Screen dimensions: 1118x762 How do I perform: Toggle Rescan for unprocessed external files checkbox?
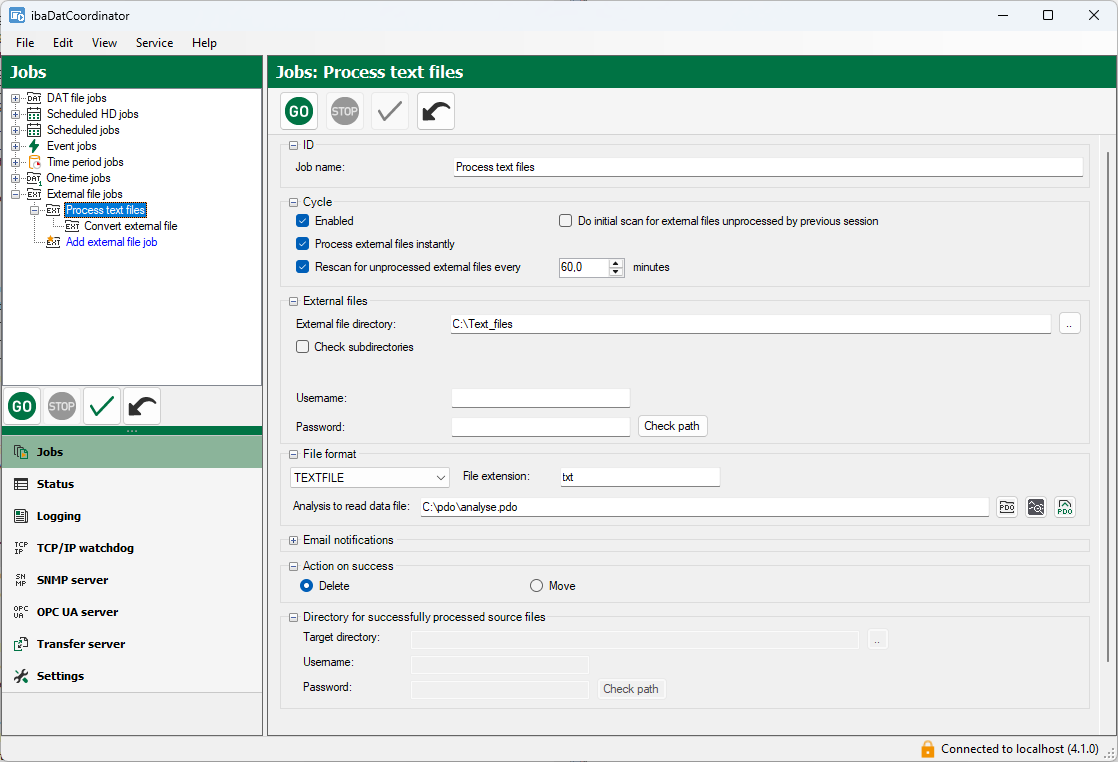302,267
